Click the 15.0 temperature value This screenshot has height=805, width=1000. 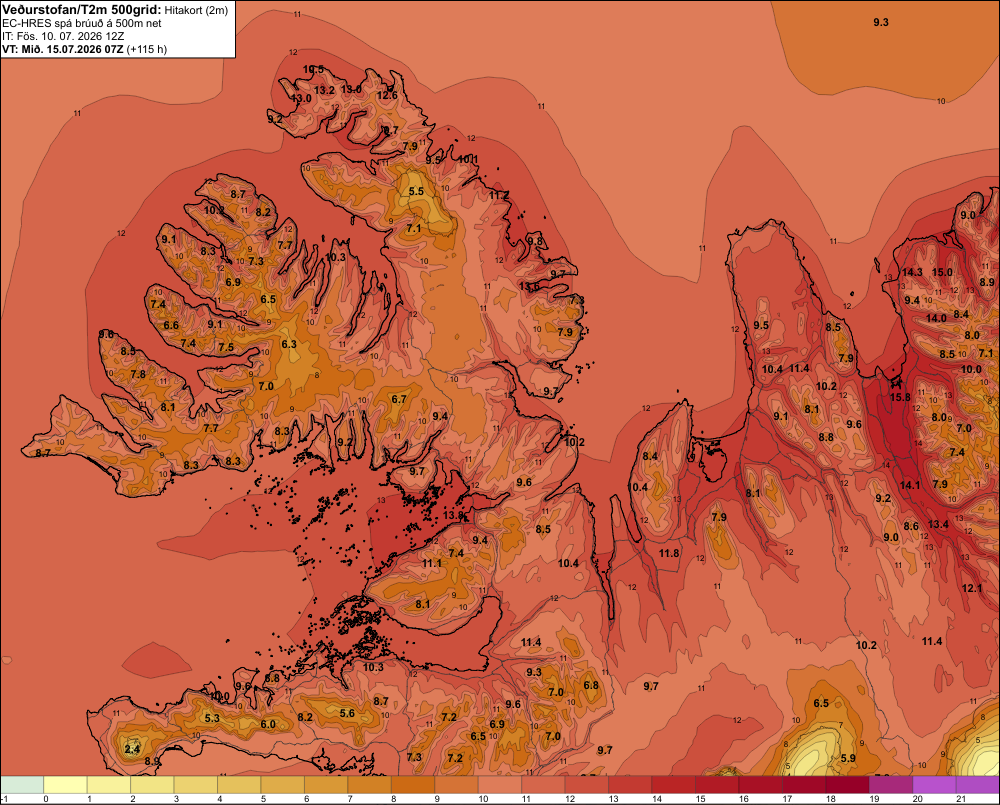pos(942,272)
